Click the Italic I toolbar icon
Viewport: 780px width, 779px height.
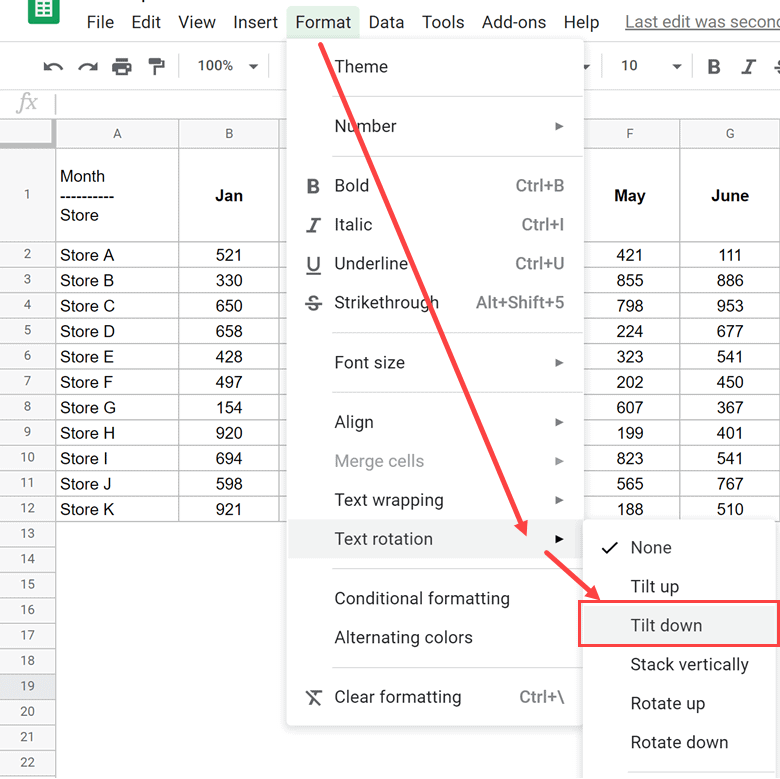[748, 66]
